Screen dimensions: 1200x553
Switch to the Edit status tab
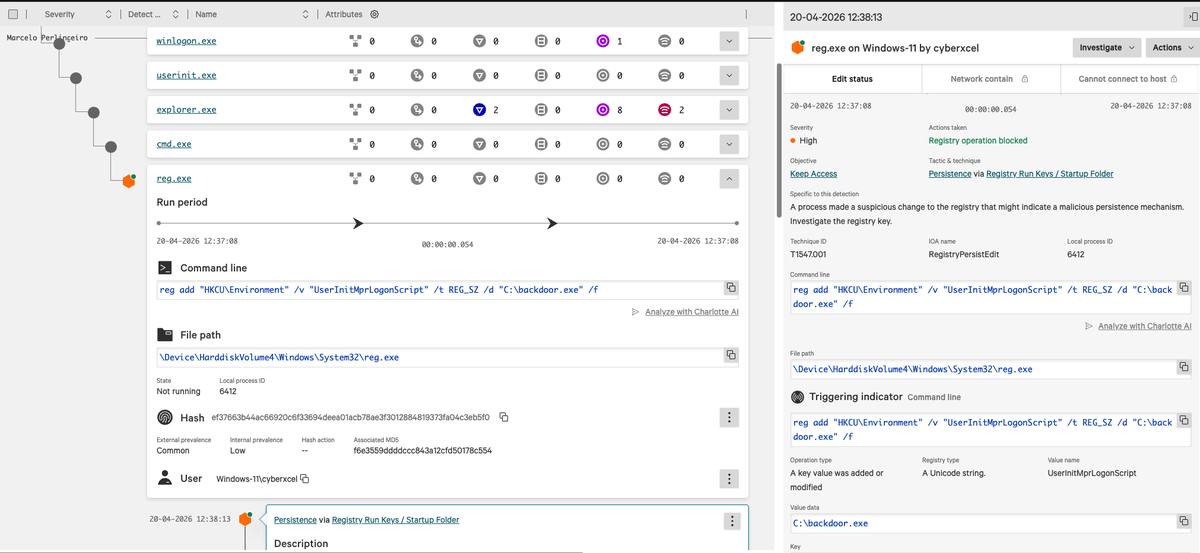tap(852, 79)
